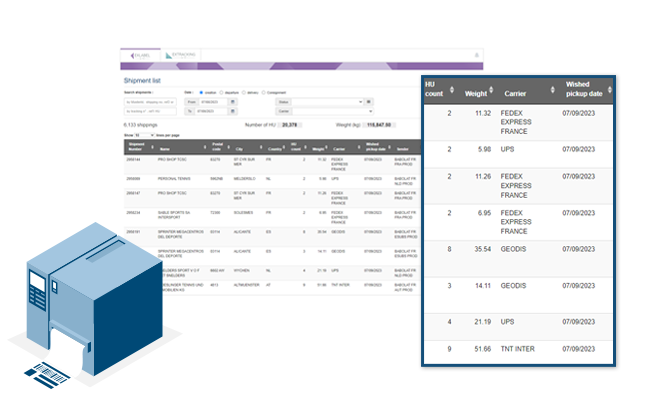
Task: Click UPS in the enlarged panel's 21.19 row
Action: point(507,322)
